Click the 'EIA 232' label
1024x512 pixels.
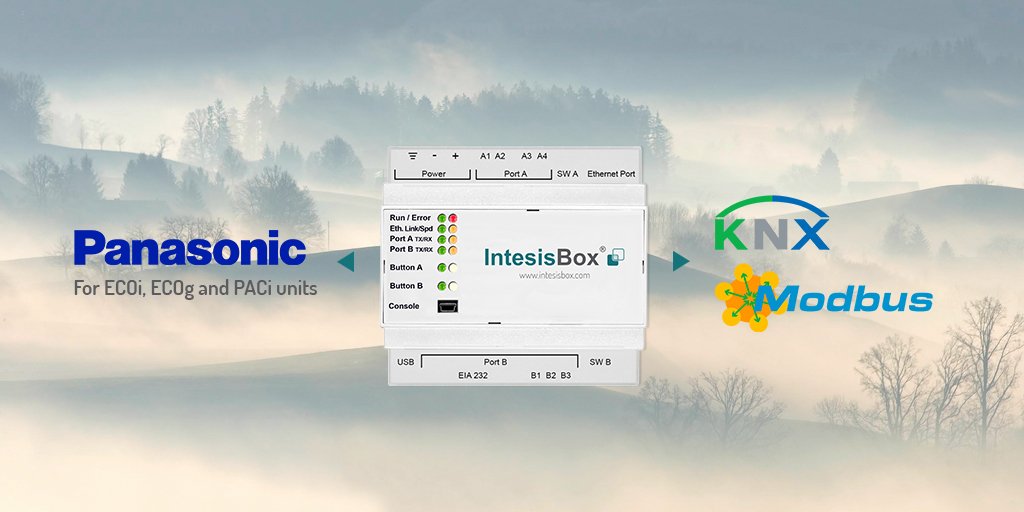[x=473, y=376]
